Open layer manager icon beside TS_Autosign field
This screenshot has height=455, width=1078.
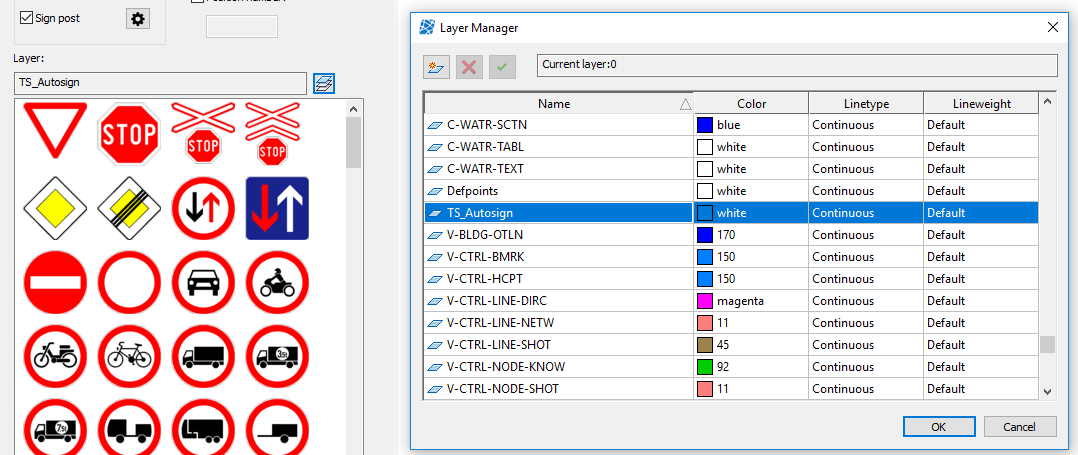323,83
